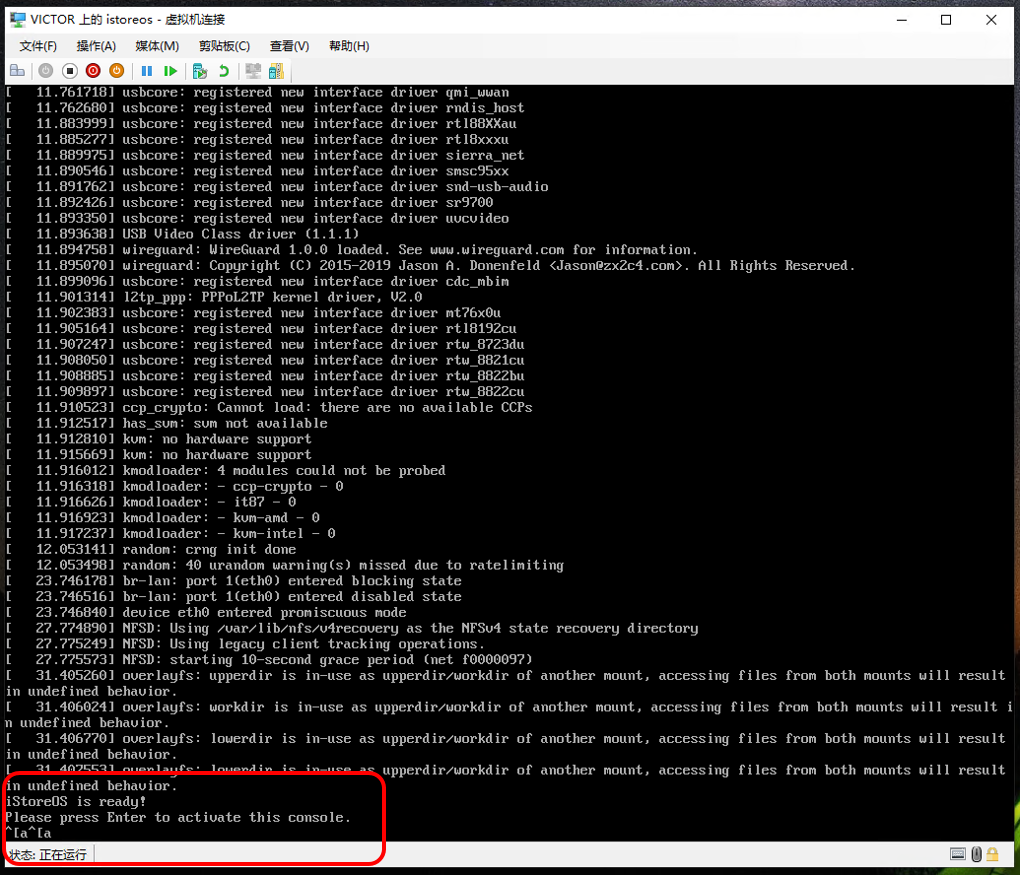Turn off the virtual machine
1020x876 pixels.
point(70,70)
